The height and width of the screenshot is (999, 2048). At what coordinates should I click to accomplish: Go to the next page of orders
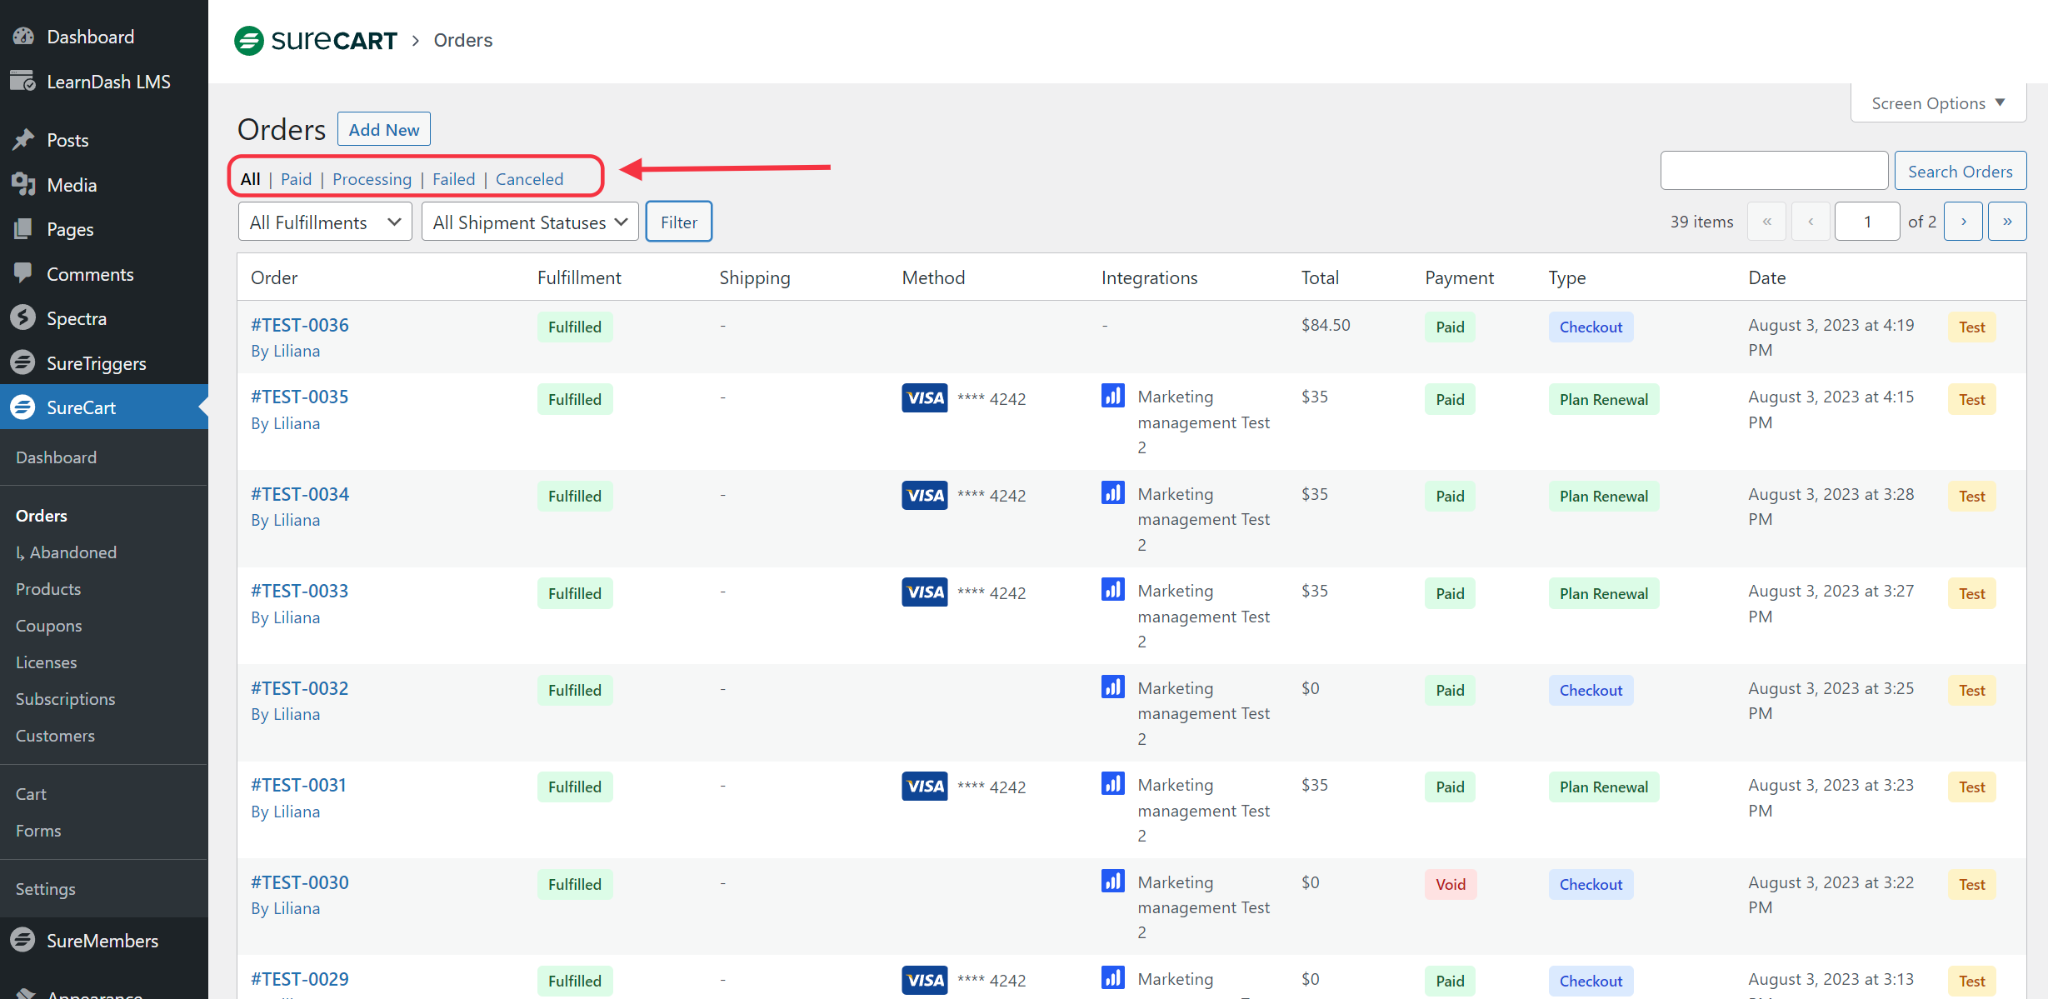(1963, 222)
